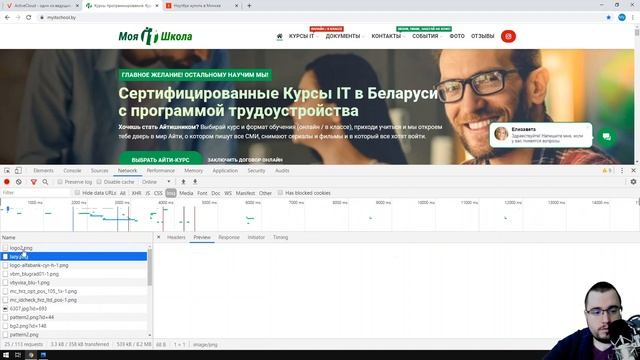Click the yellow warnings counter badge

pos(607,171)
